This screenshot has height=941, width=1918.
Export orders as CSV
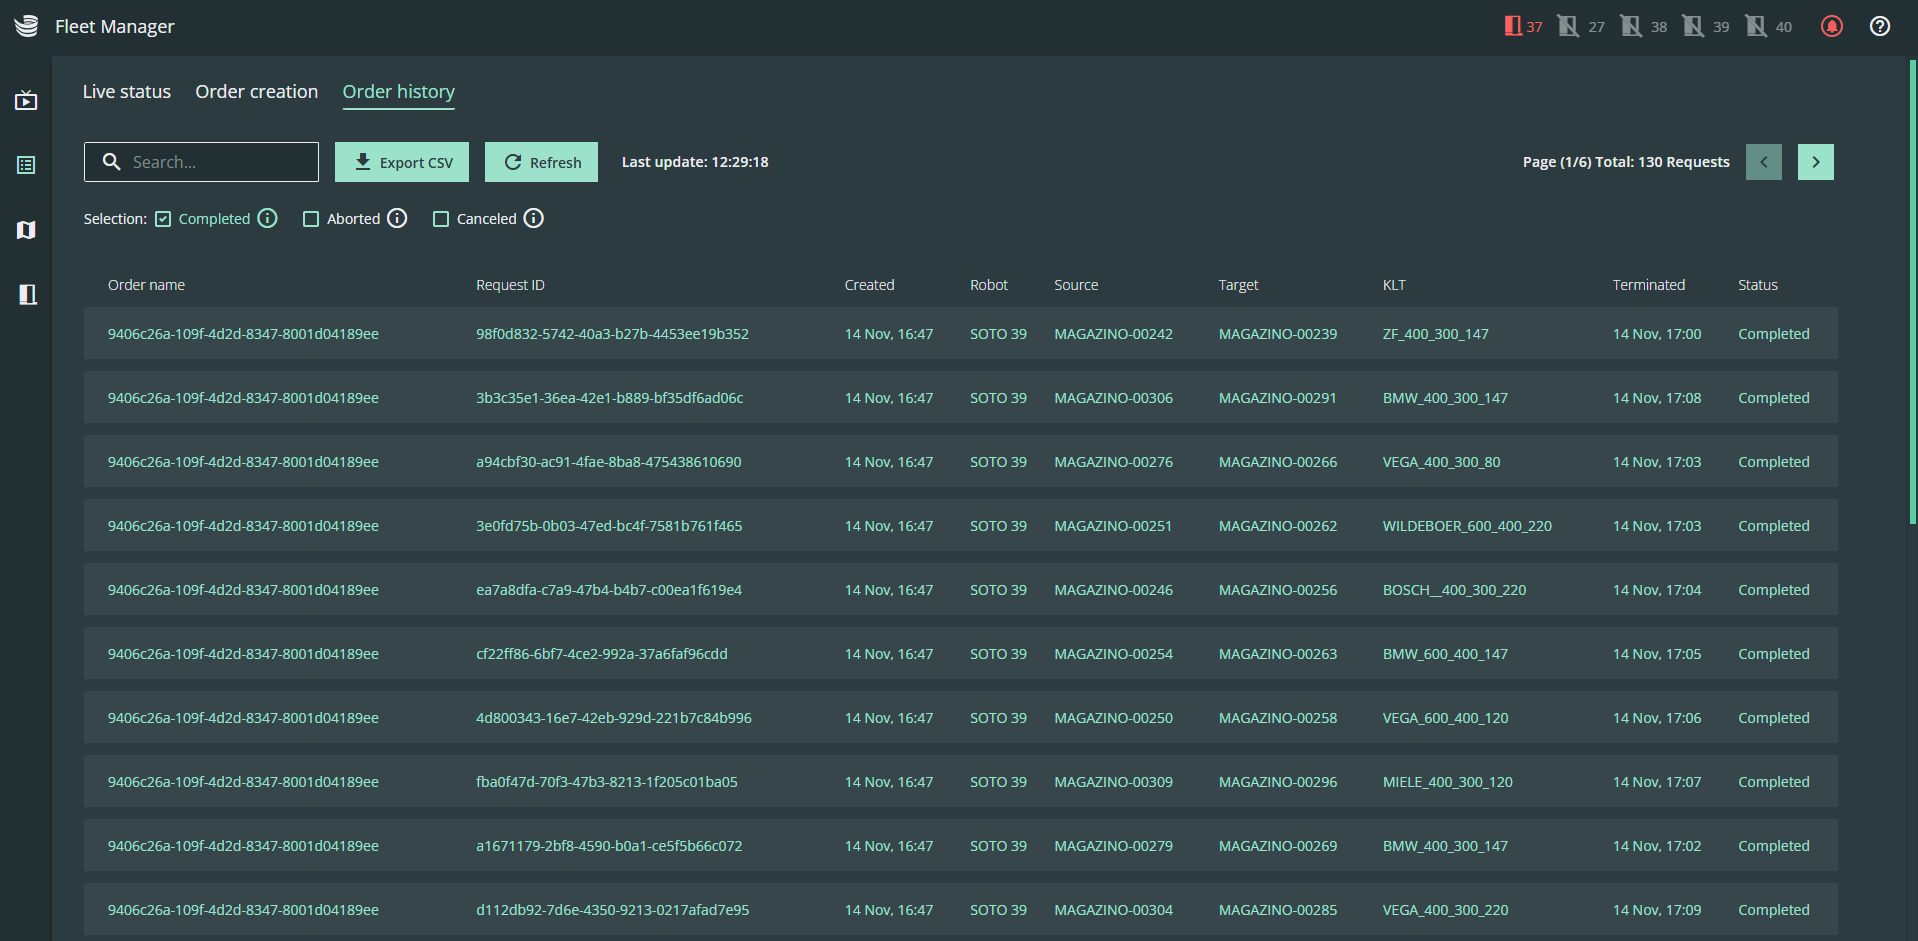pos(402,162)
